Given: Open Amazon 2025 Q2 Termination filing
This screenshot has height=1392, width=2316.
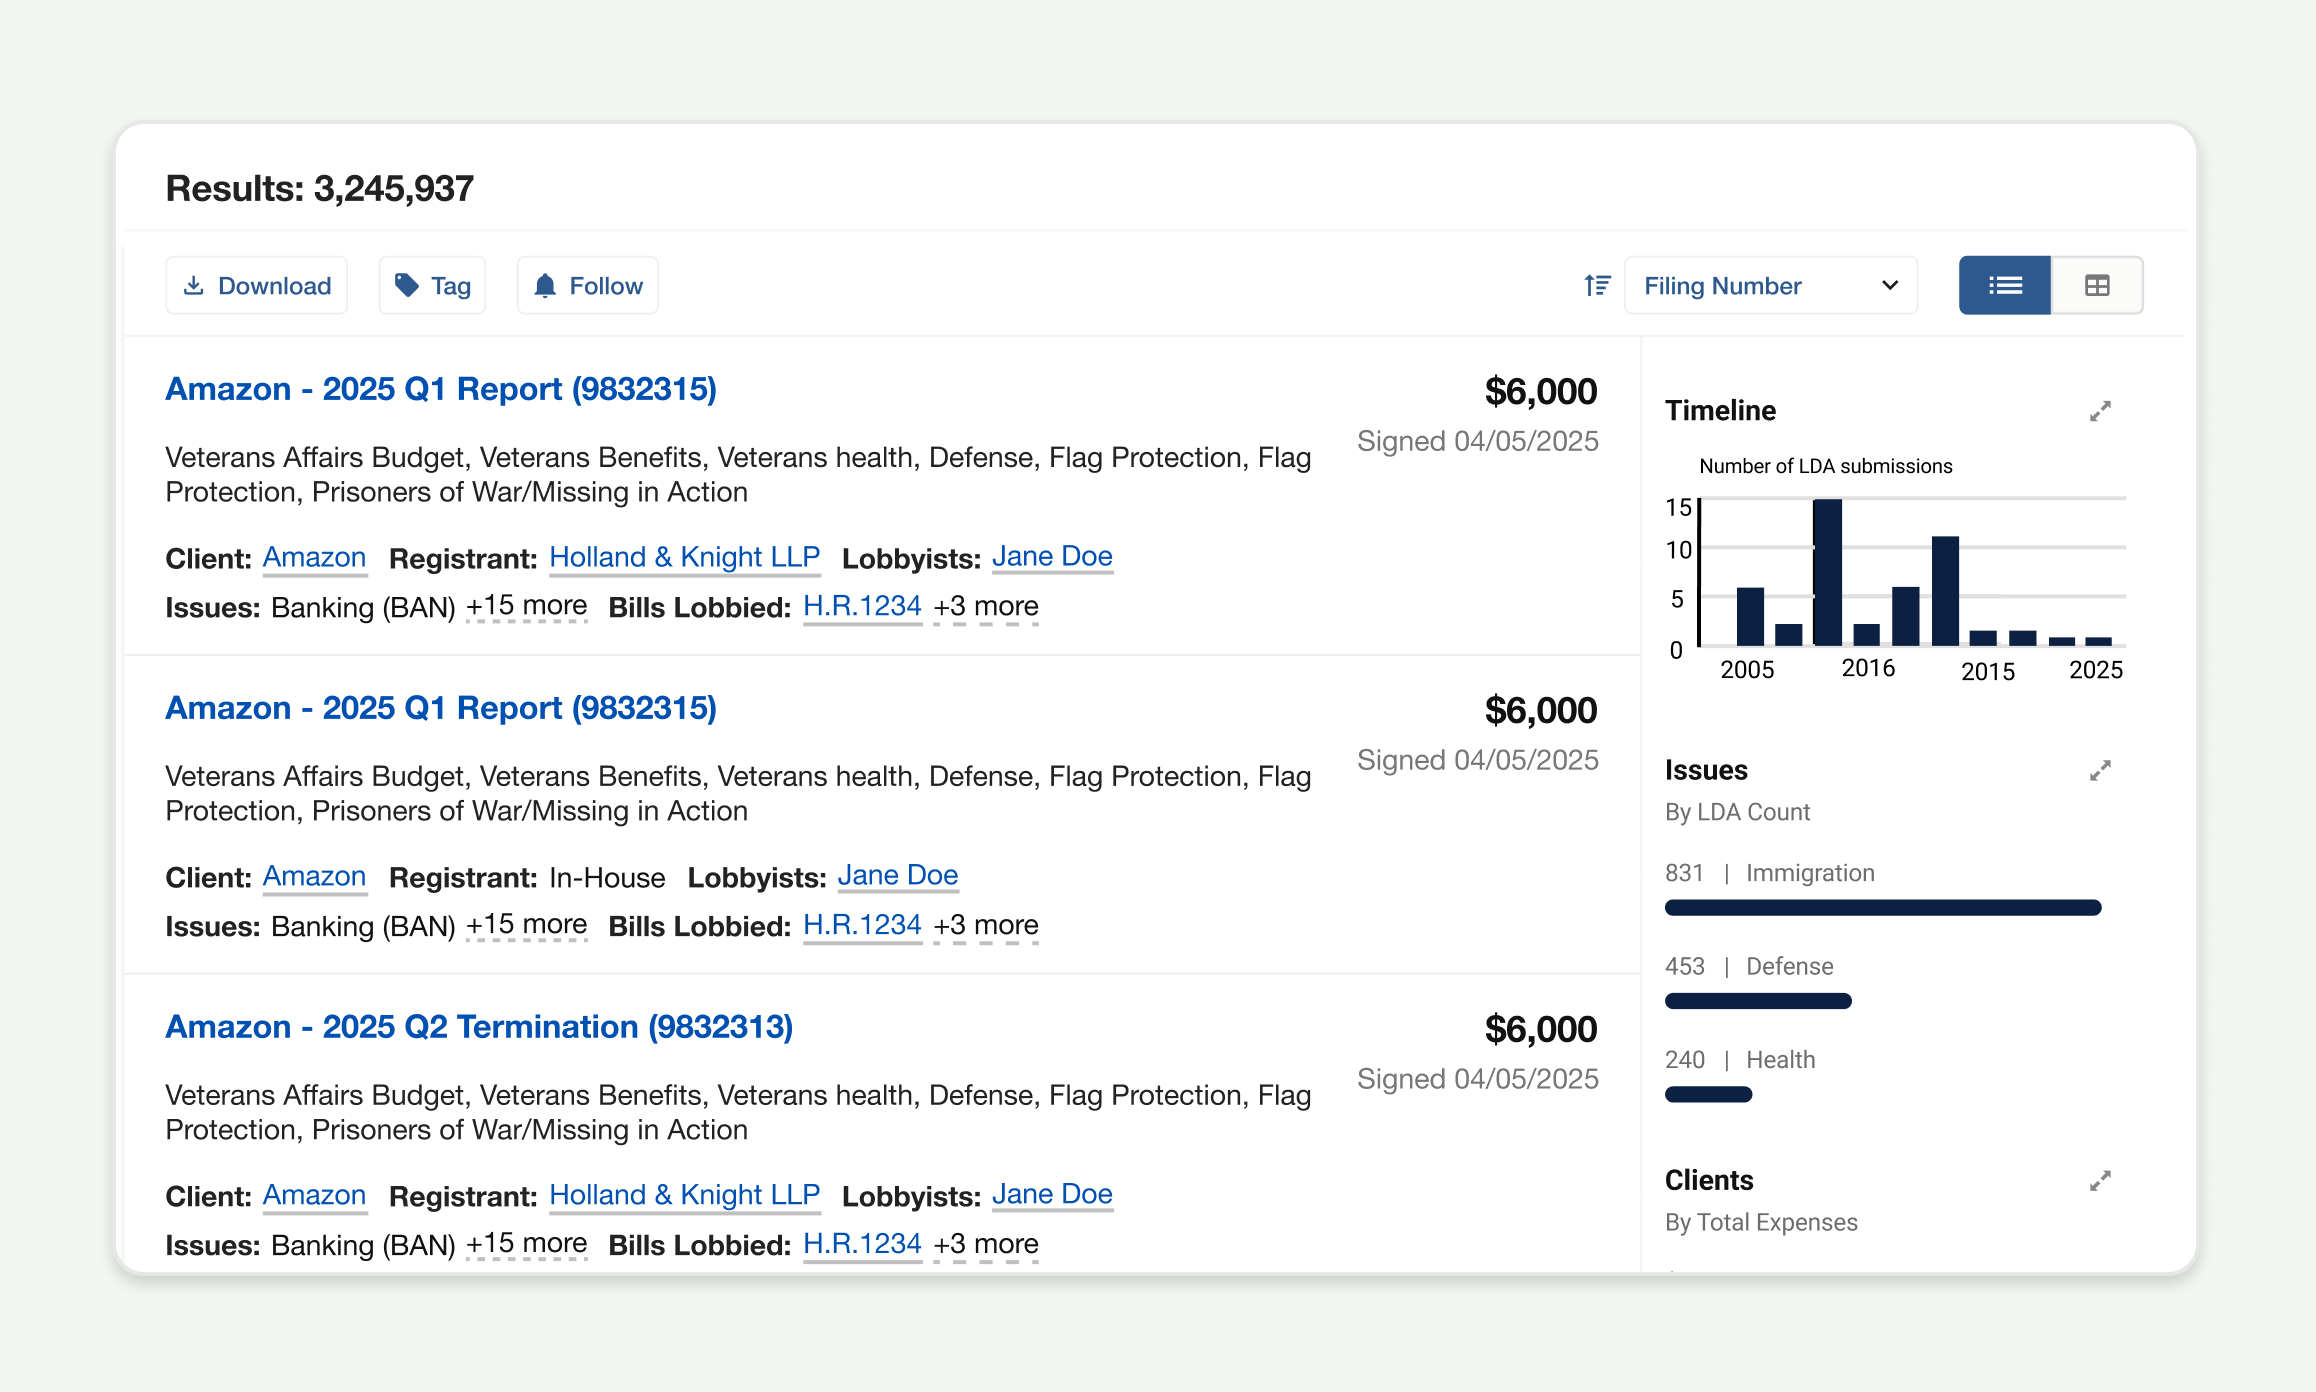Looking at the screenshot, I should pos(478,1027).
